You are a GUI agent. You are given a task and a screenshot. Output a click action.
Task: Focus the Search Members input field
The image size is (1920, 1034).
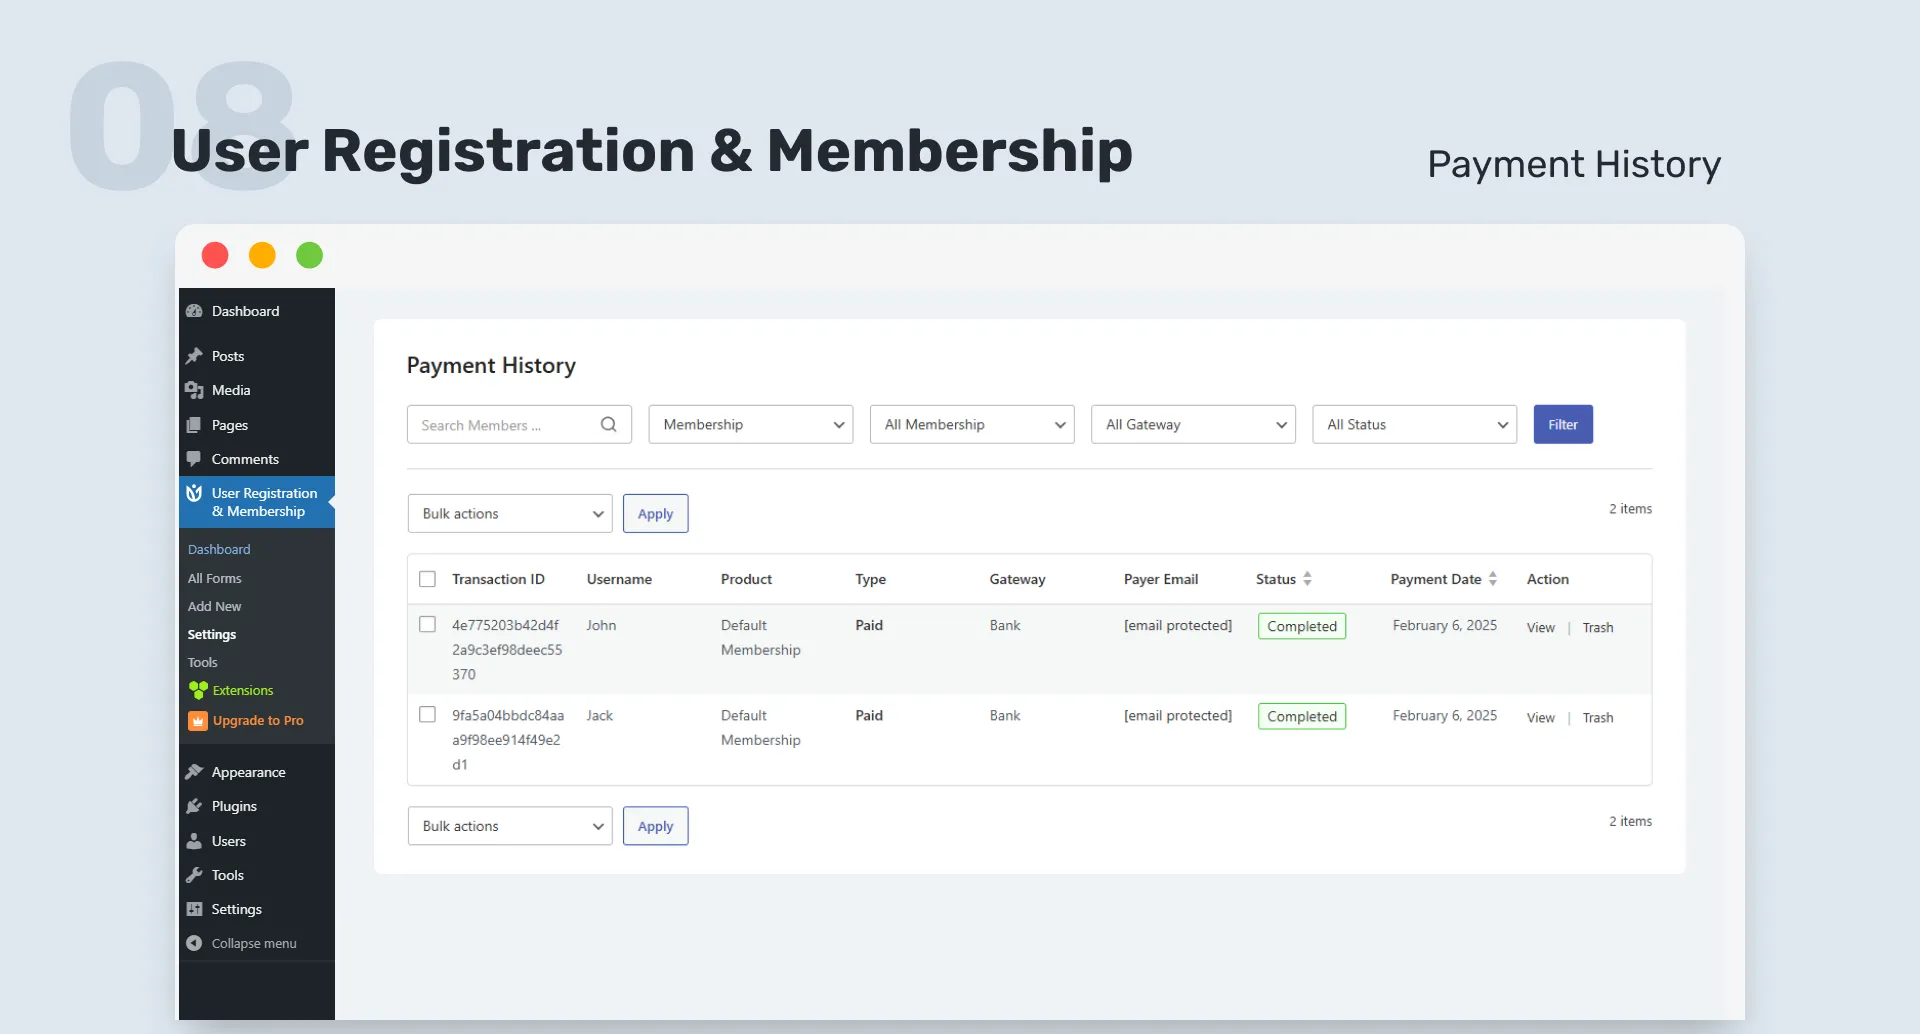tap(519, 424)
